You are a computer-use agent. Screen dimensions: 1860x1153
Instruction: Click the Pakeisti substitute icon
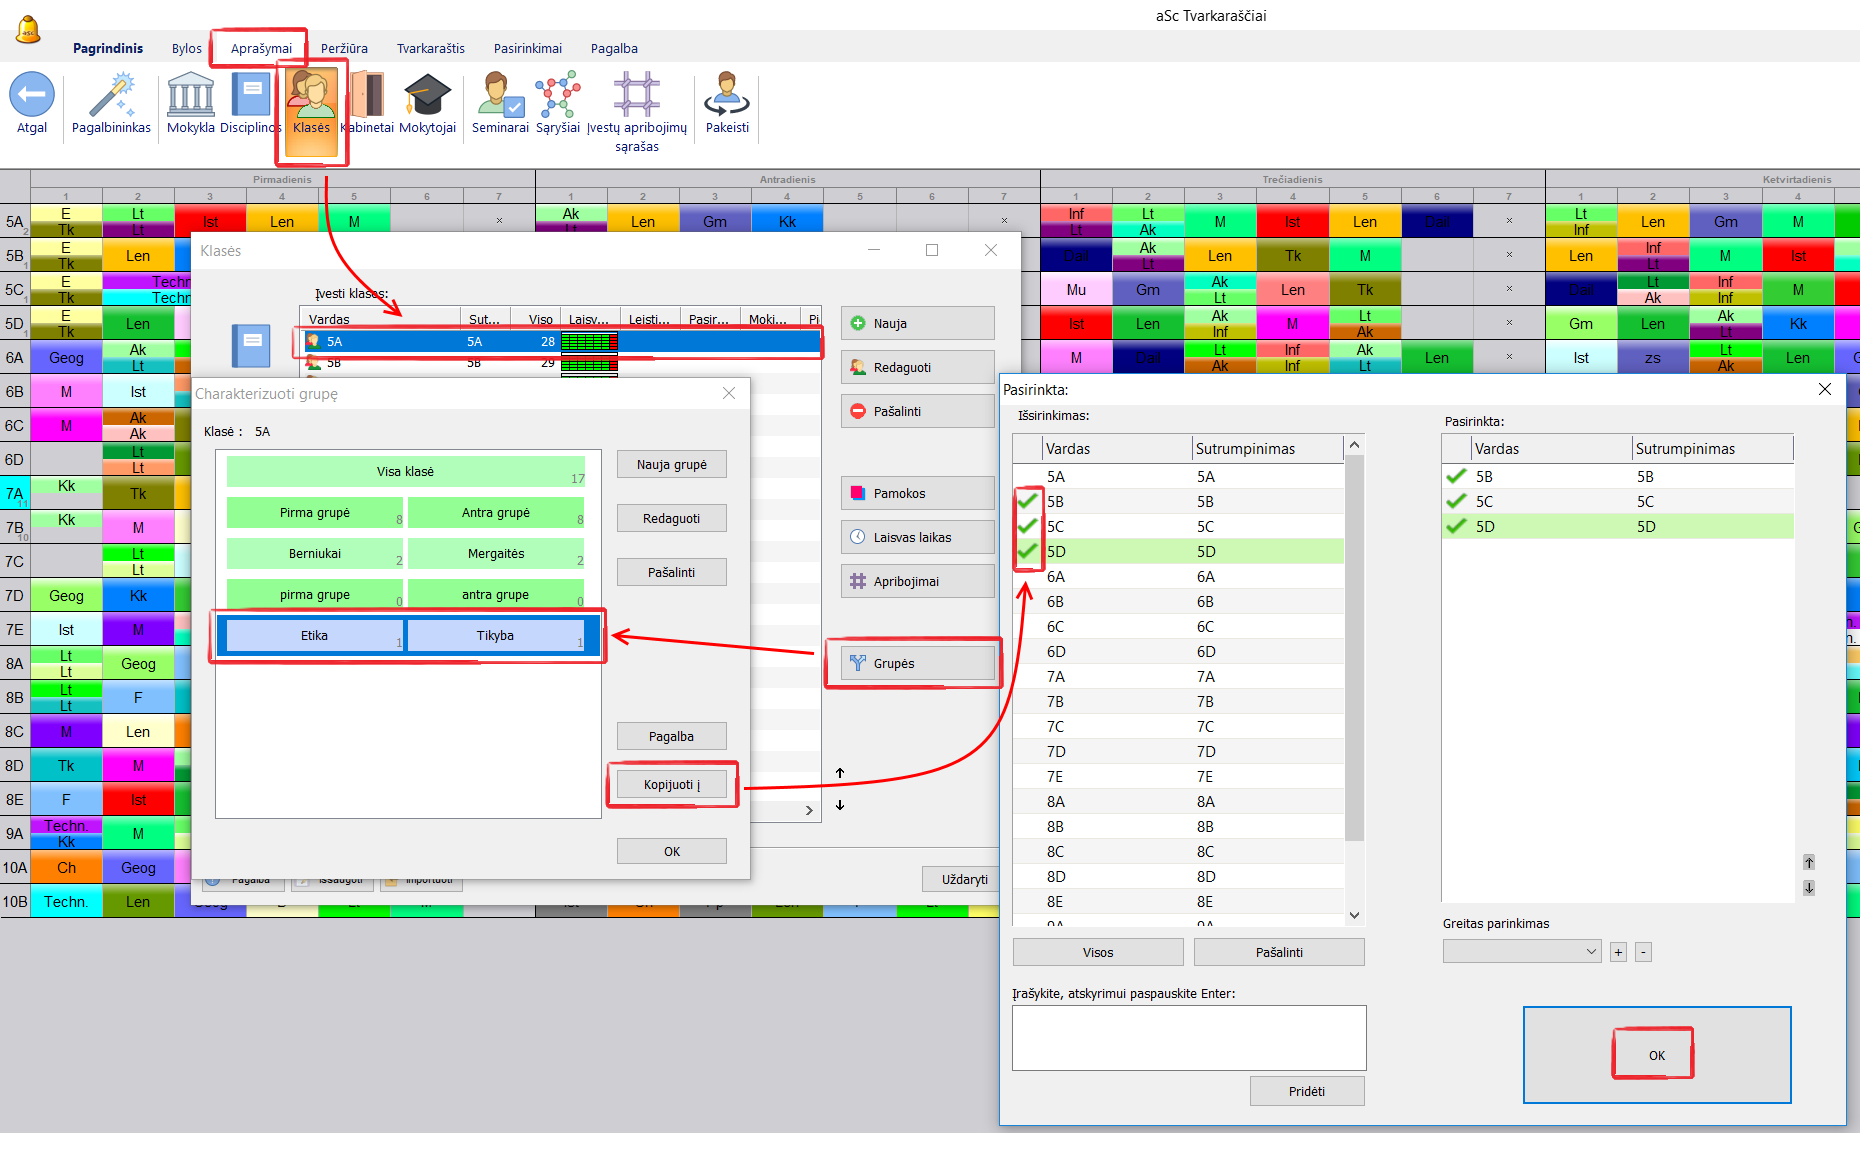point(727,96)
